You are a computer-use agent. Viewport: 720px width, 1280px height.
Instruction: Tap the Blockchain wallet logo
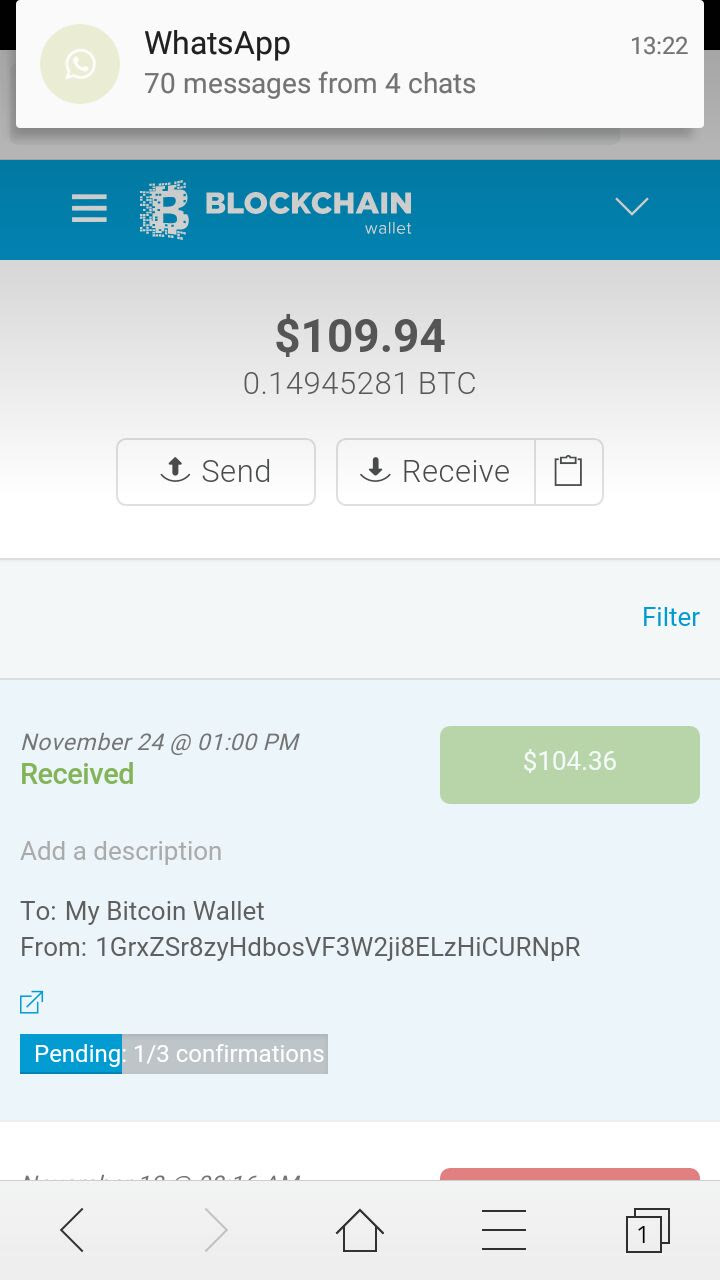click(275, 210)
